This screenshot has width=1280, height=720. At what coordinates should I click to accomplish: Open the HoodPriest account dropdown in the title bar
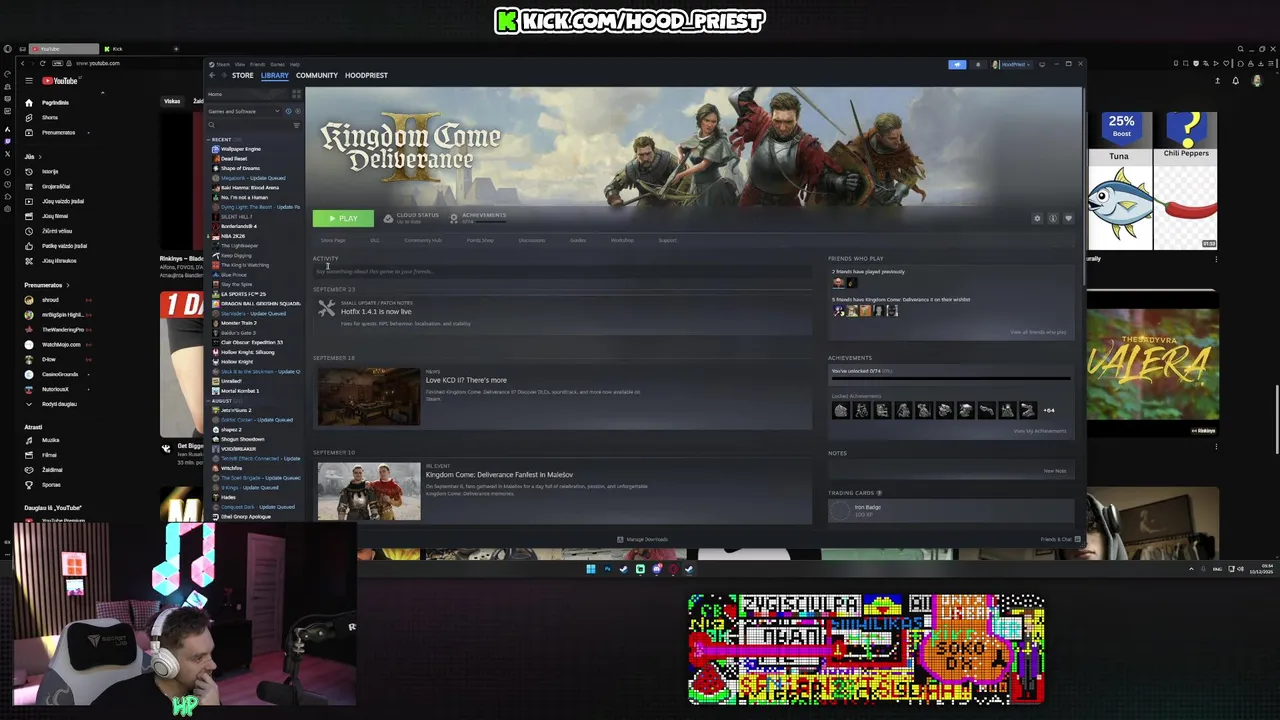(x=1010, y=64)
